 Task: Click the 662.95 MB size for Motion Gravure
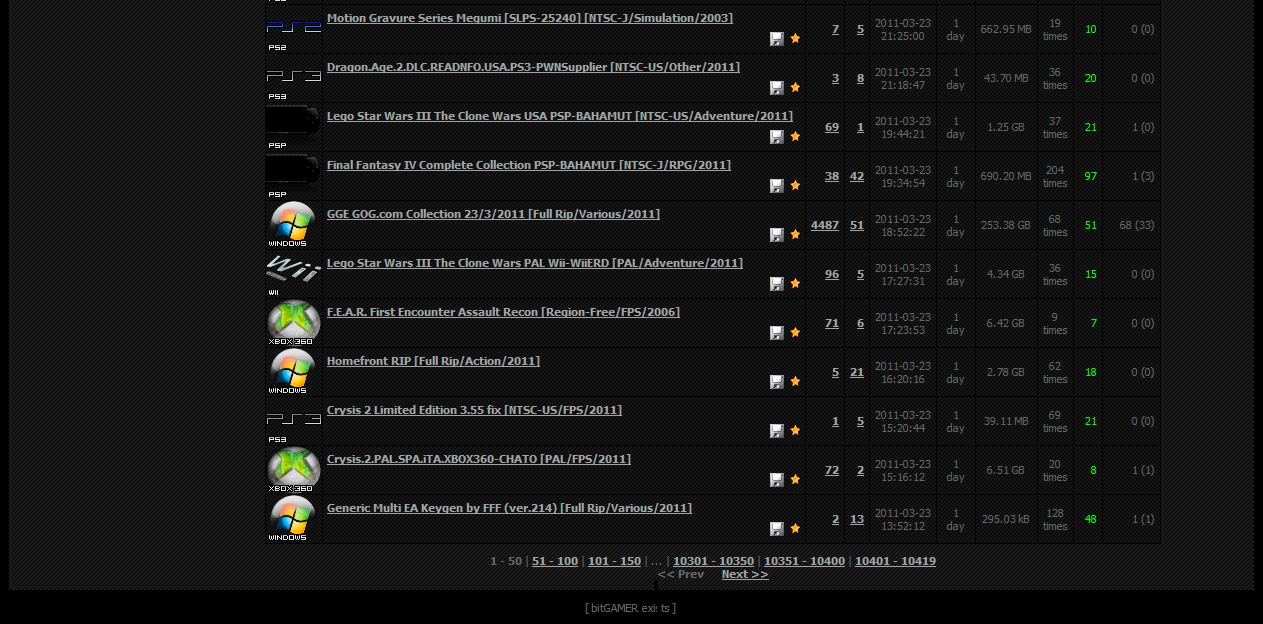tap(1005, 29)
